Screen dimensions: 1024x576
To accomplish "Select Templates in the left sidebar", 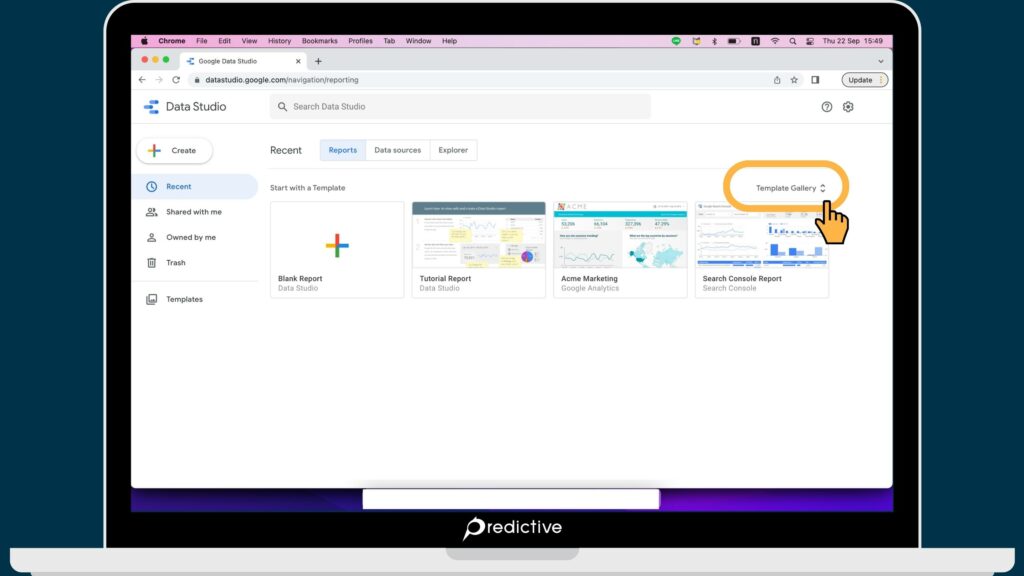I will coord(184,298).
